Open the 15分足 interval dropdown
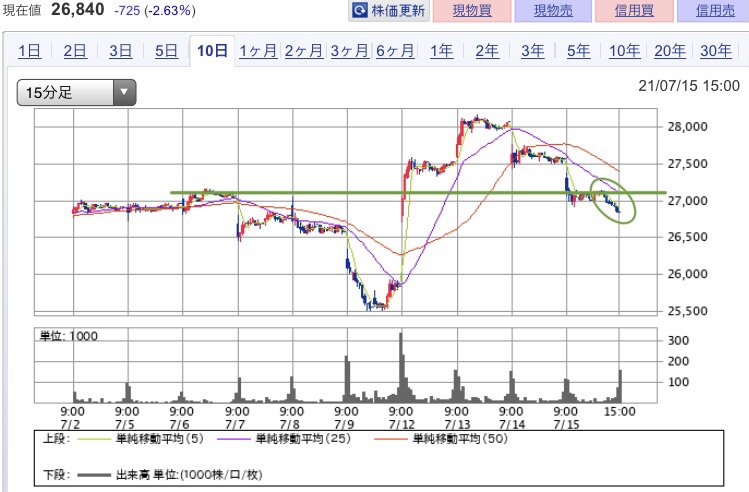This screenshot has height=492, width=749. click(76, 93)
